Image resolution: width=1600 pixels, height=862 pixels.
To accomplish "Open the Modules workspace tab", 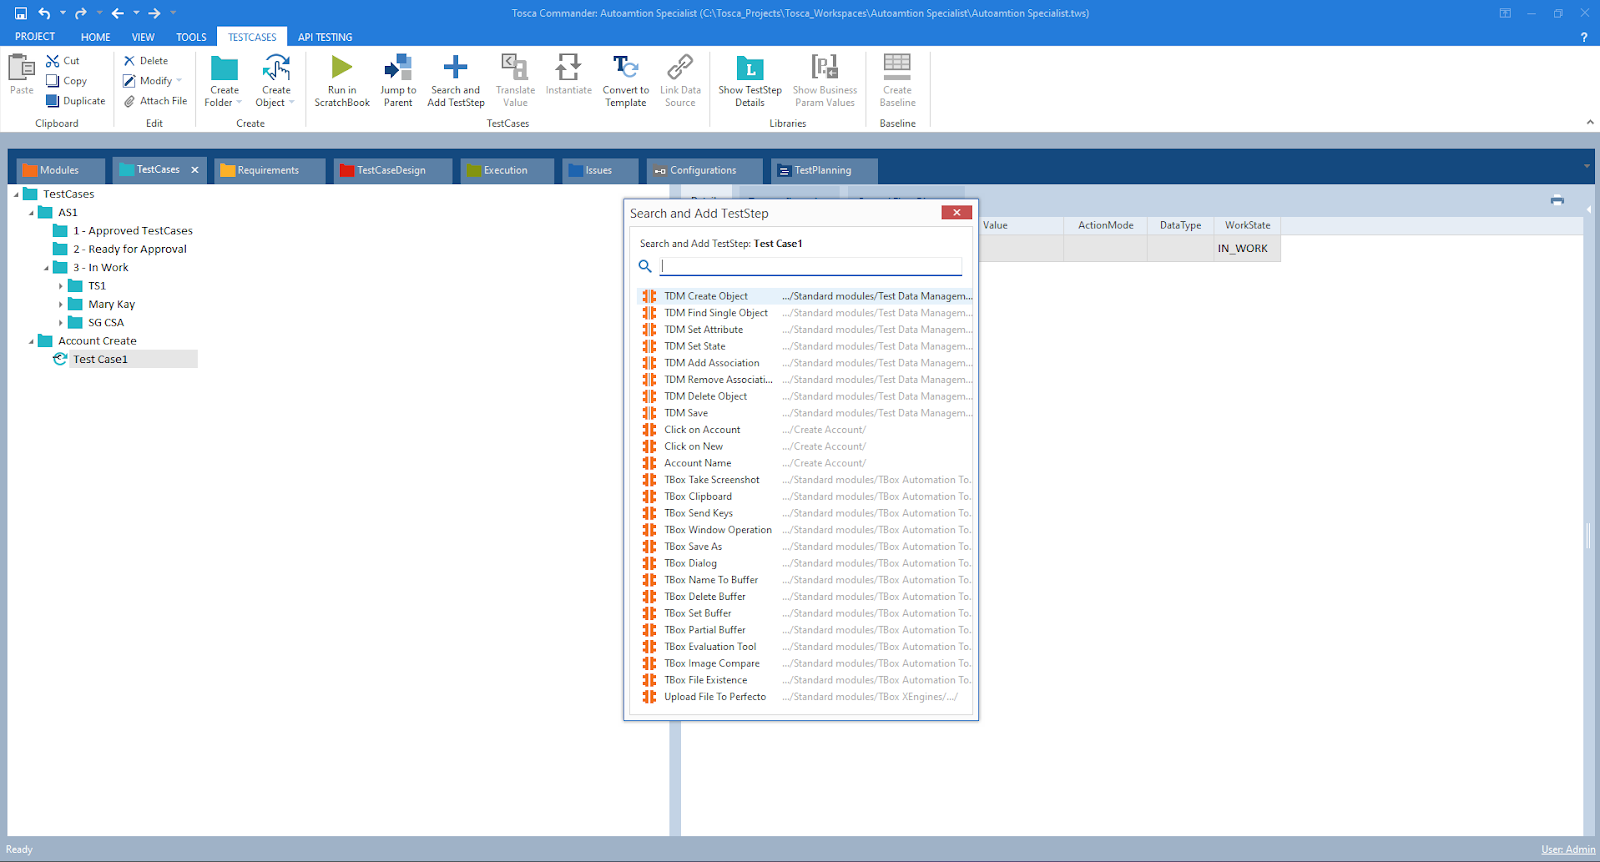I will (x=60, y=170).
